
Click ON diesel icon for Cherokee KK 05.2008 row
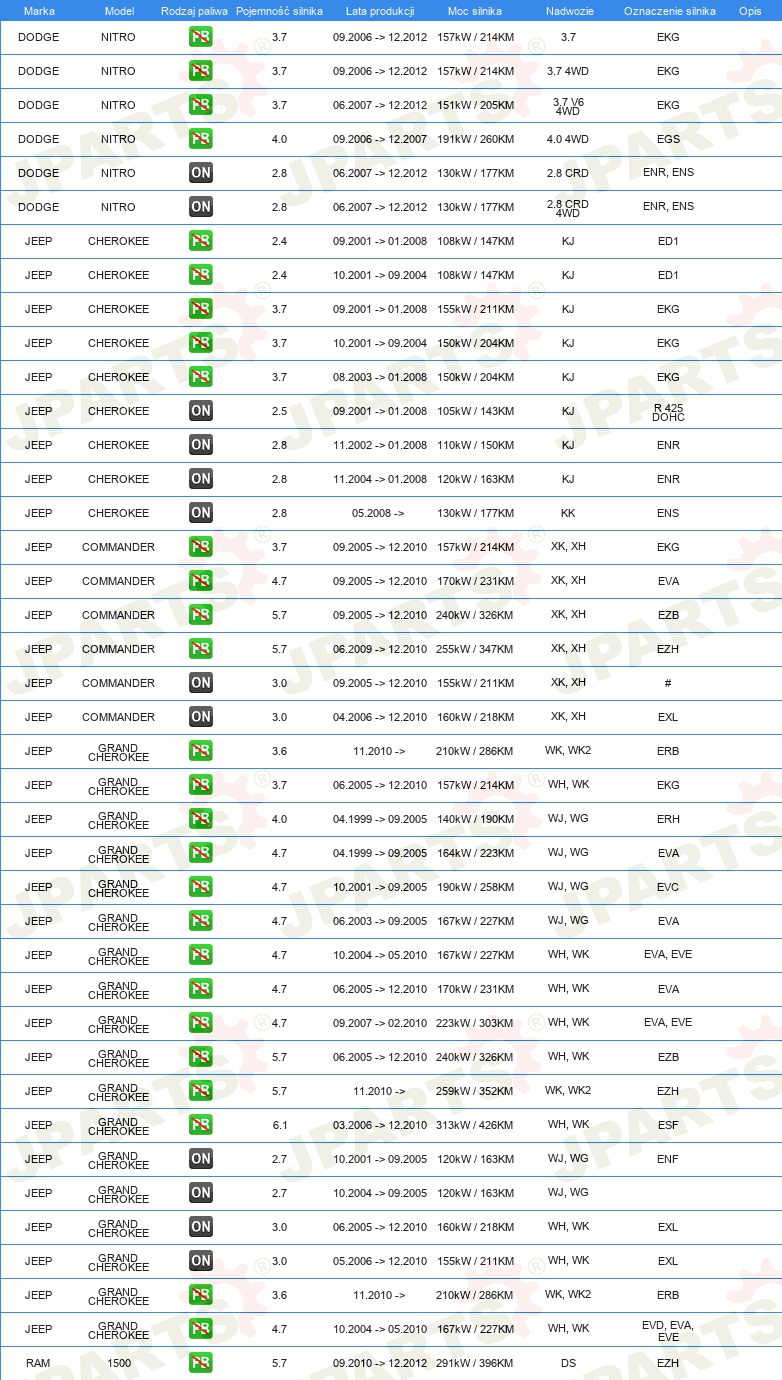tap(201, 513)
